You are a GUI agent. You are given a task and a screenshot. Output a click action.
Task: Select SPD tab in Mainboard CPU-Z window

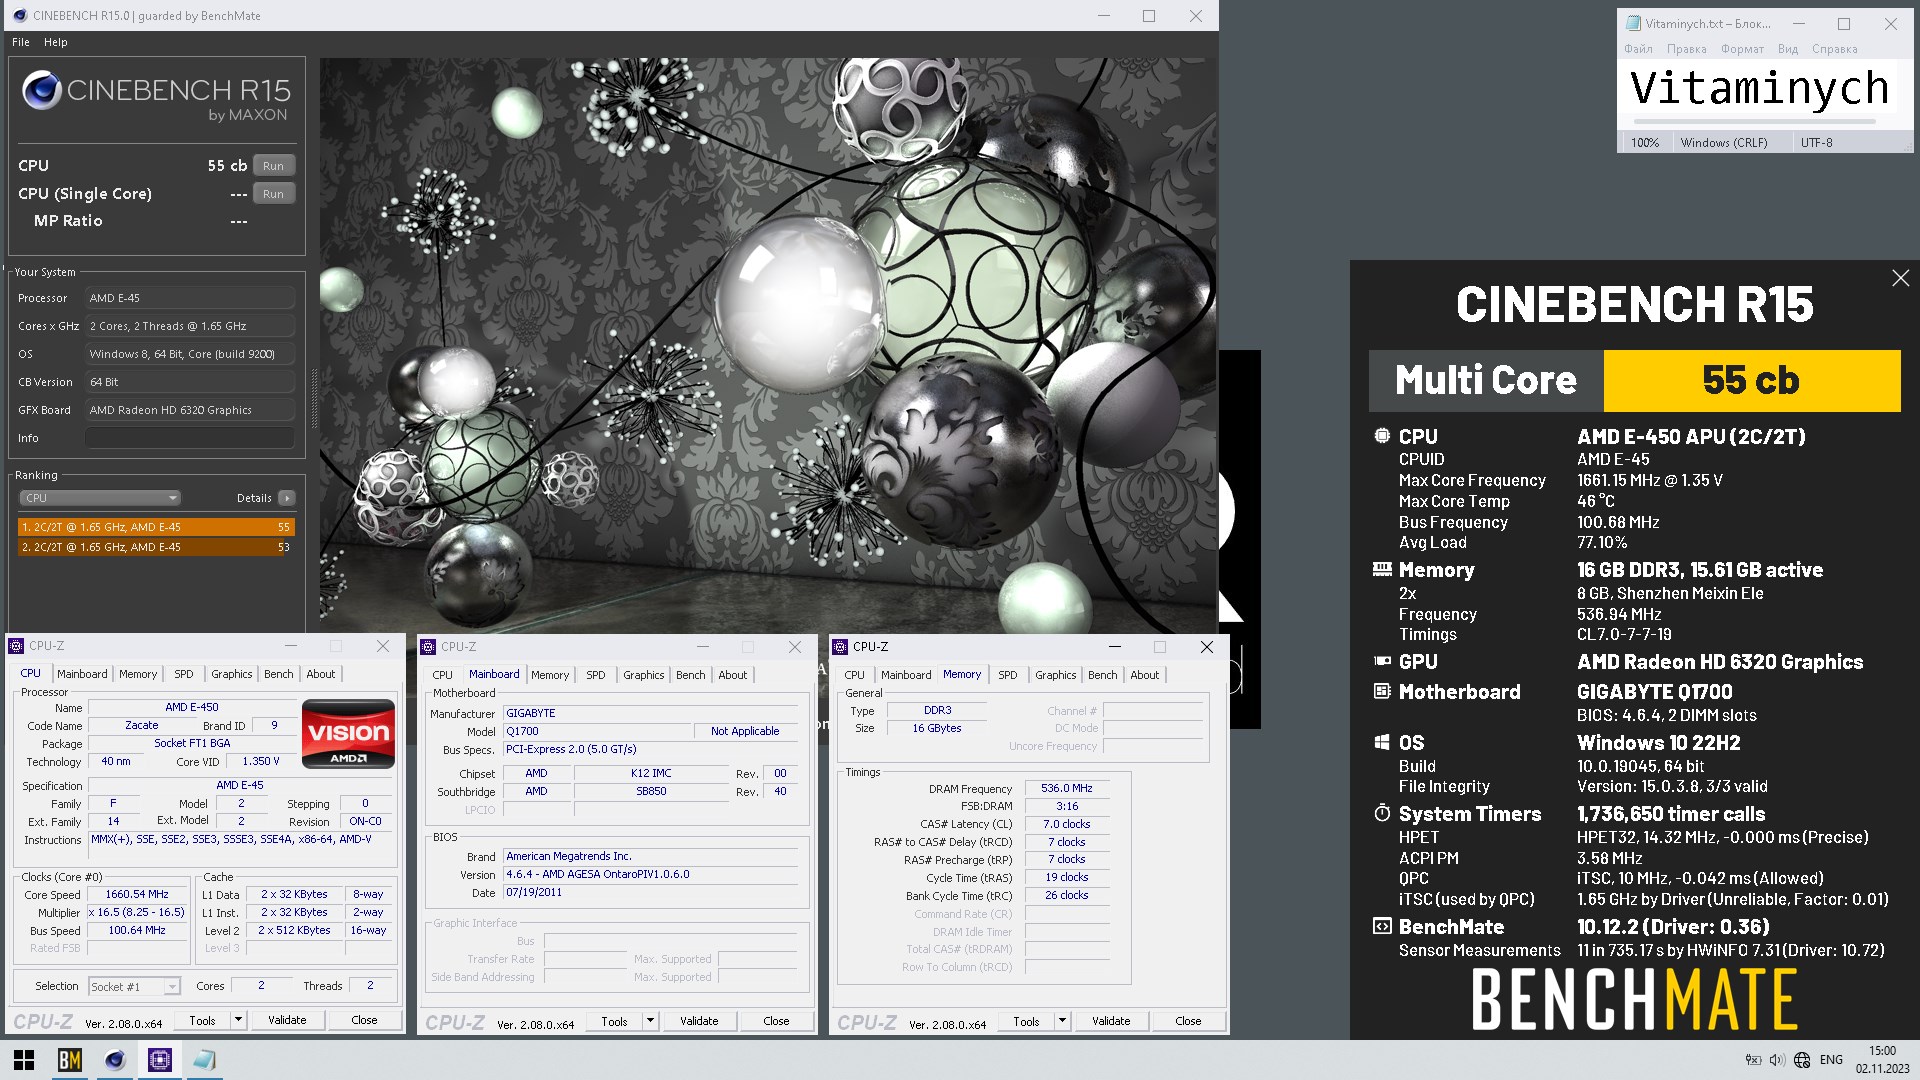click(x=596, y=676)
